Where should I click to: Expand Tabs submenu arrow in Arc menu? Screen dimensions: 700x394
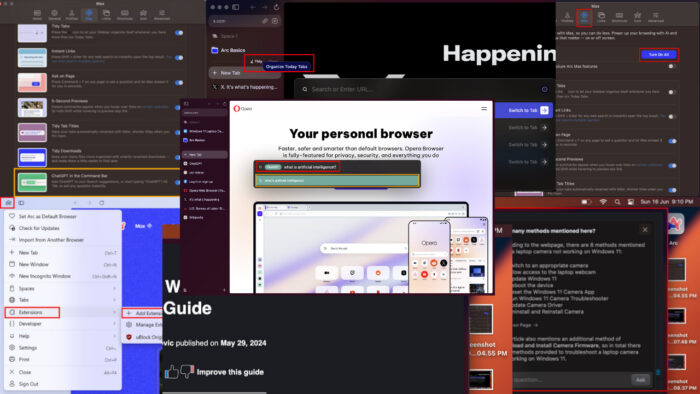(x=114, y=300)
